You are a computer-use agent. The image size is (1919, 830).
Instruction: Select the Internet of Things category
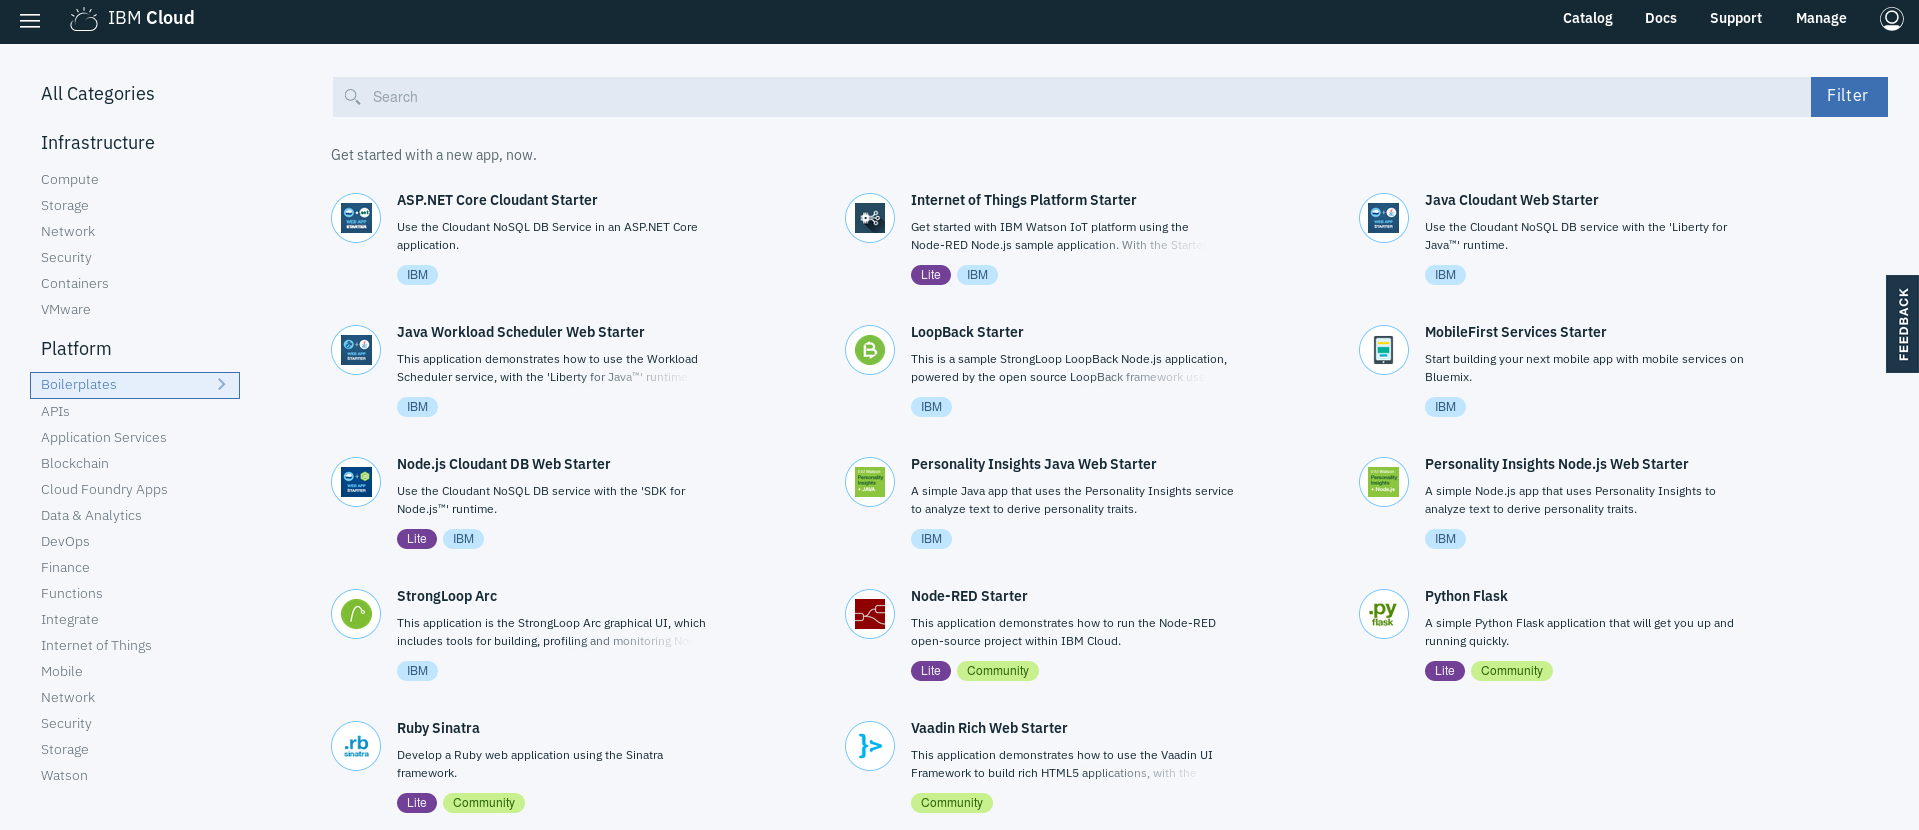pyautogui.click(x=96, y=646)
